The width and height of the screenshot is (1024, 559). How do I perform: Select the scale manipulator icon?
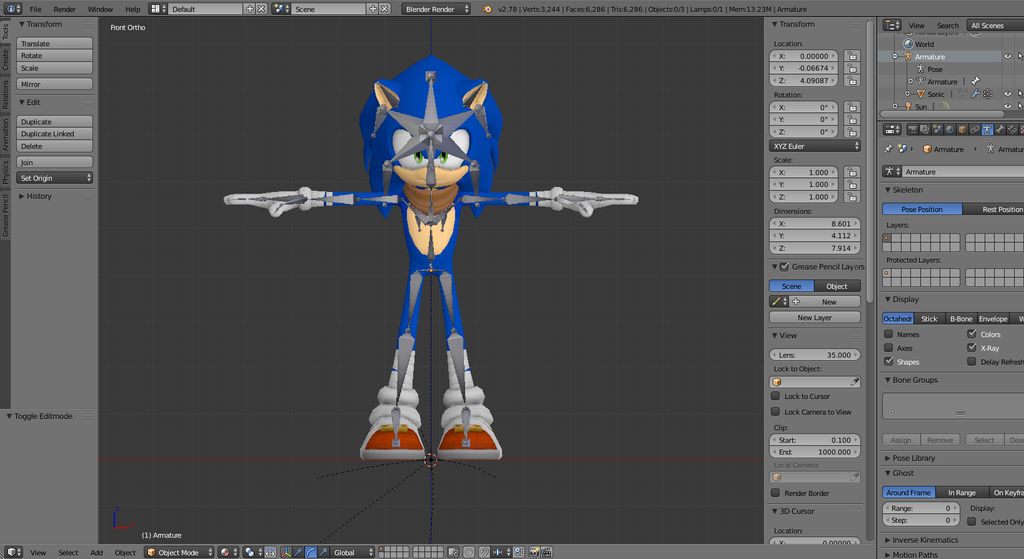pos(324,552)
